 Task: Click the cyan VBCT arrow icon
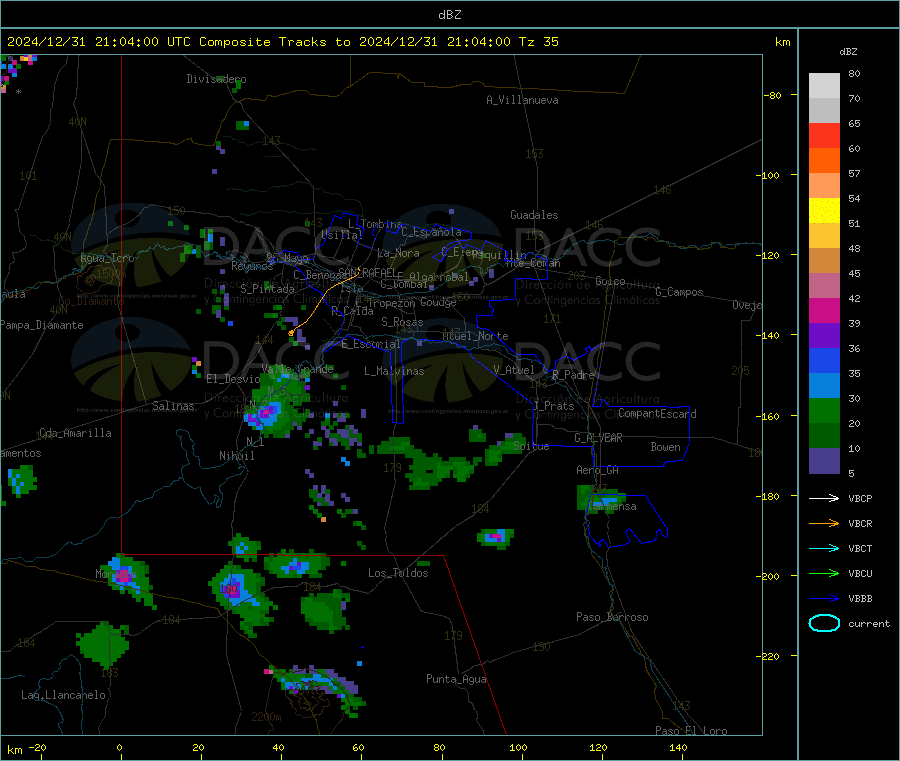coord(824,548)
